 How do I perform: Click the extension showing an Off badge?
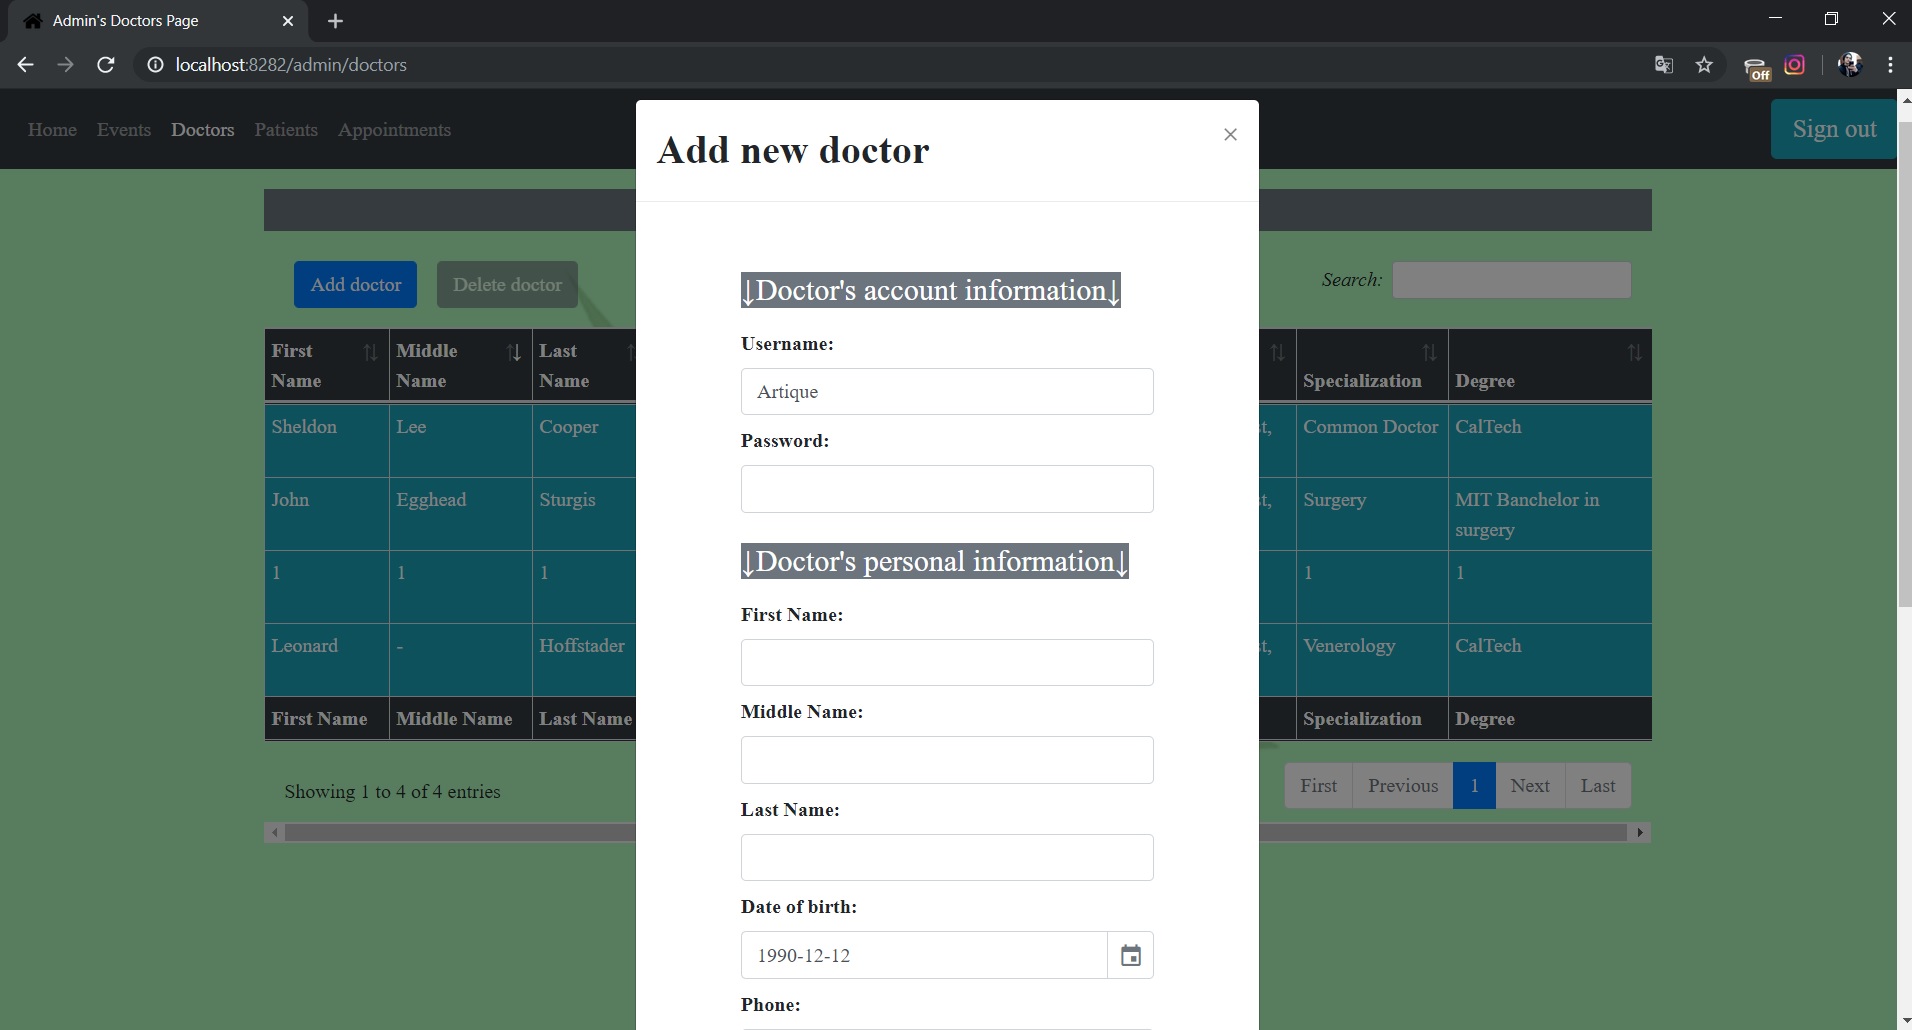(1757, 67)
